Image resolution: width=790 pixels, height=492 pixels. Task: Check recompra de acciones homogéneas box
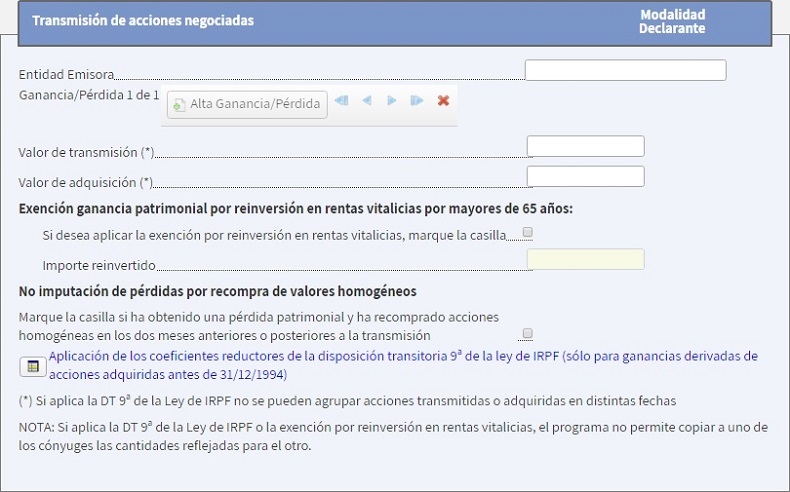point(528,333)
